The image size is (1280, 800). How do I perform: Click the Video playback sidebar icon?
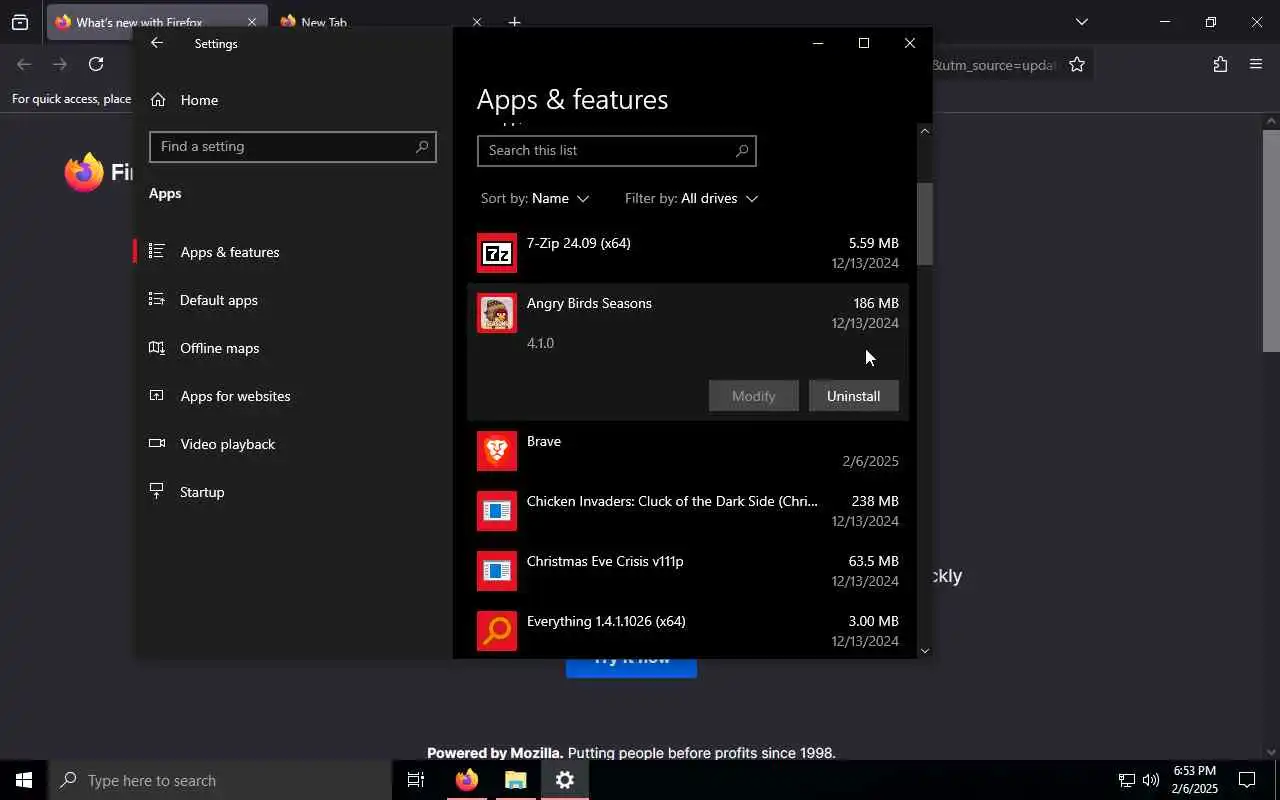[157, 444]
